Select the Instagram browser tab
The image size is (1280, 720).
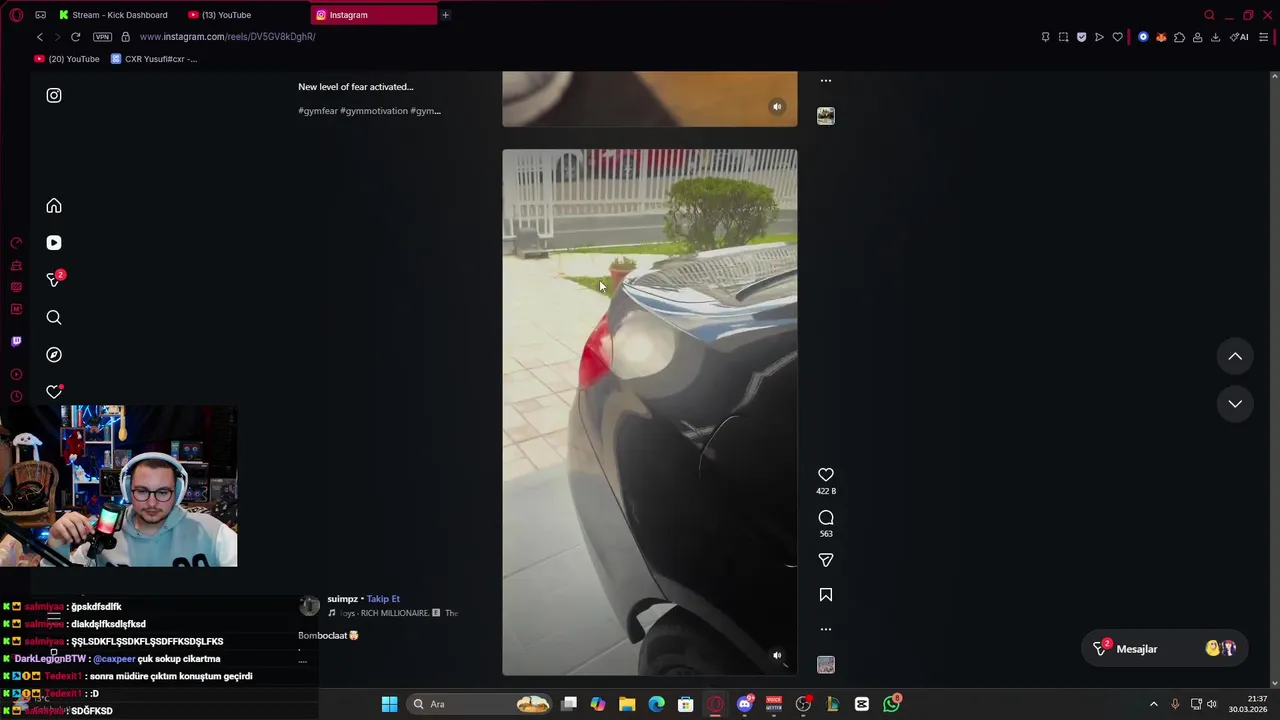[374, 15]
